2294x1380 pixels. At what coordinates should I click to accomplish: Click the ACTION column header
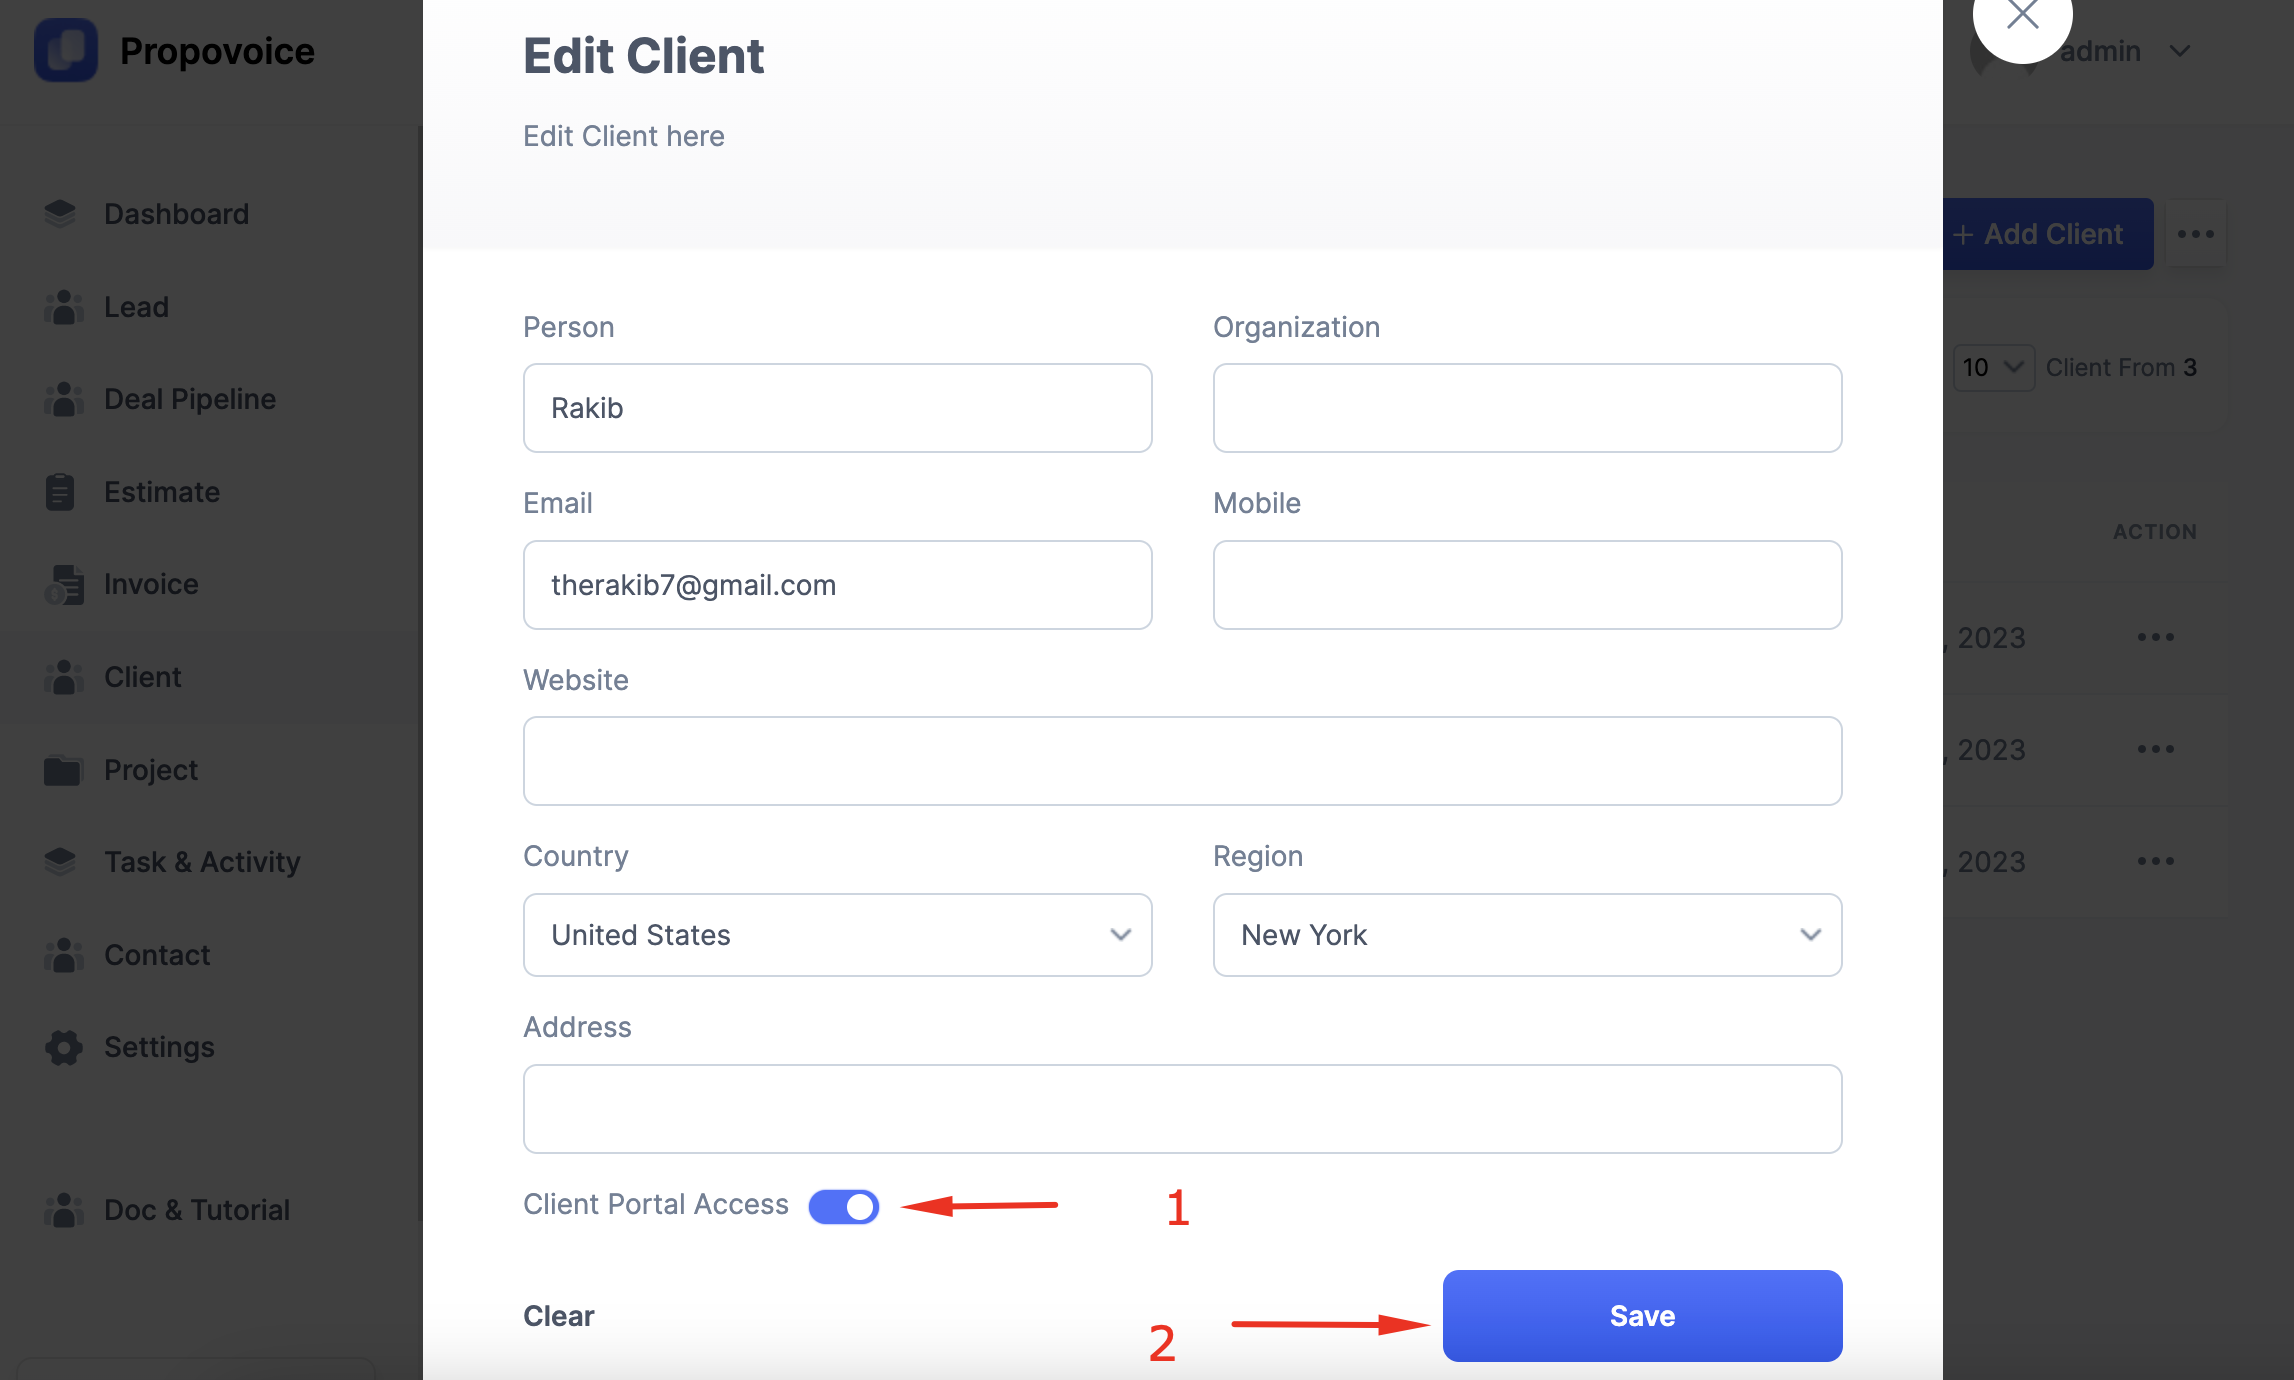pos(2155,532)
